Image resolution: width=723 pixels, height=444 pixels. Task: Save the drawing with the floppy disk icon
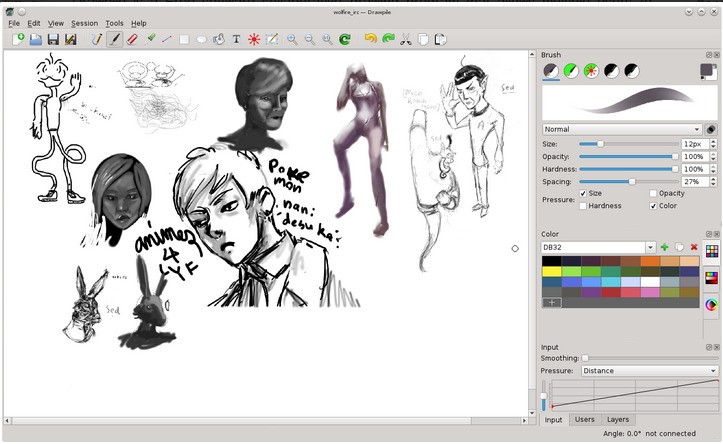[x=53, y=40]
